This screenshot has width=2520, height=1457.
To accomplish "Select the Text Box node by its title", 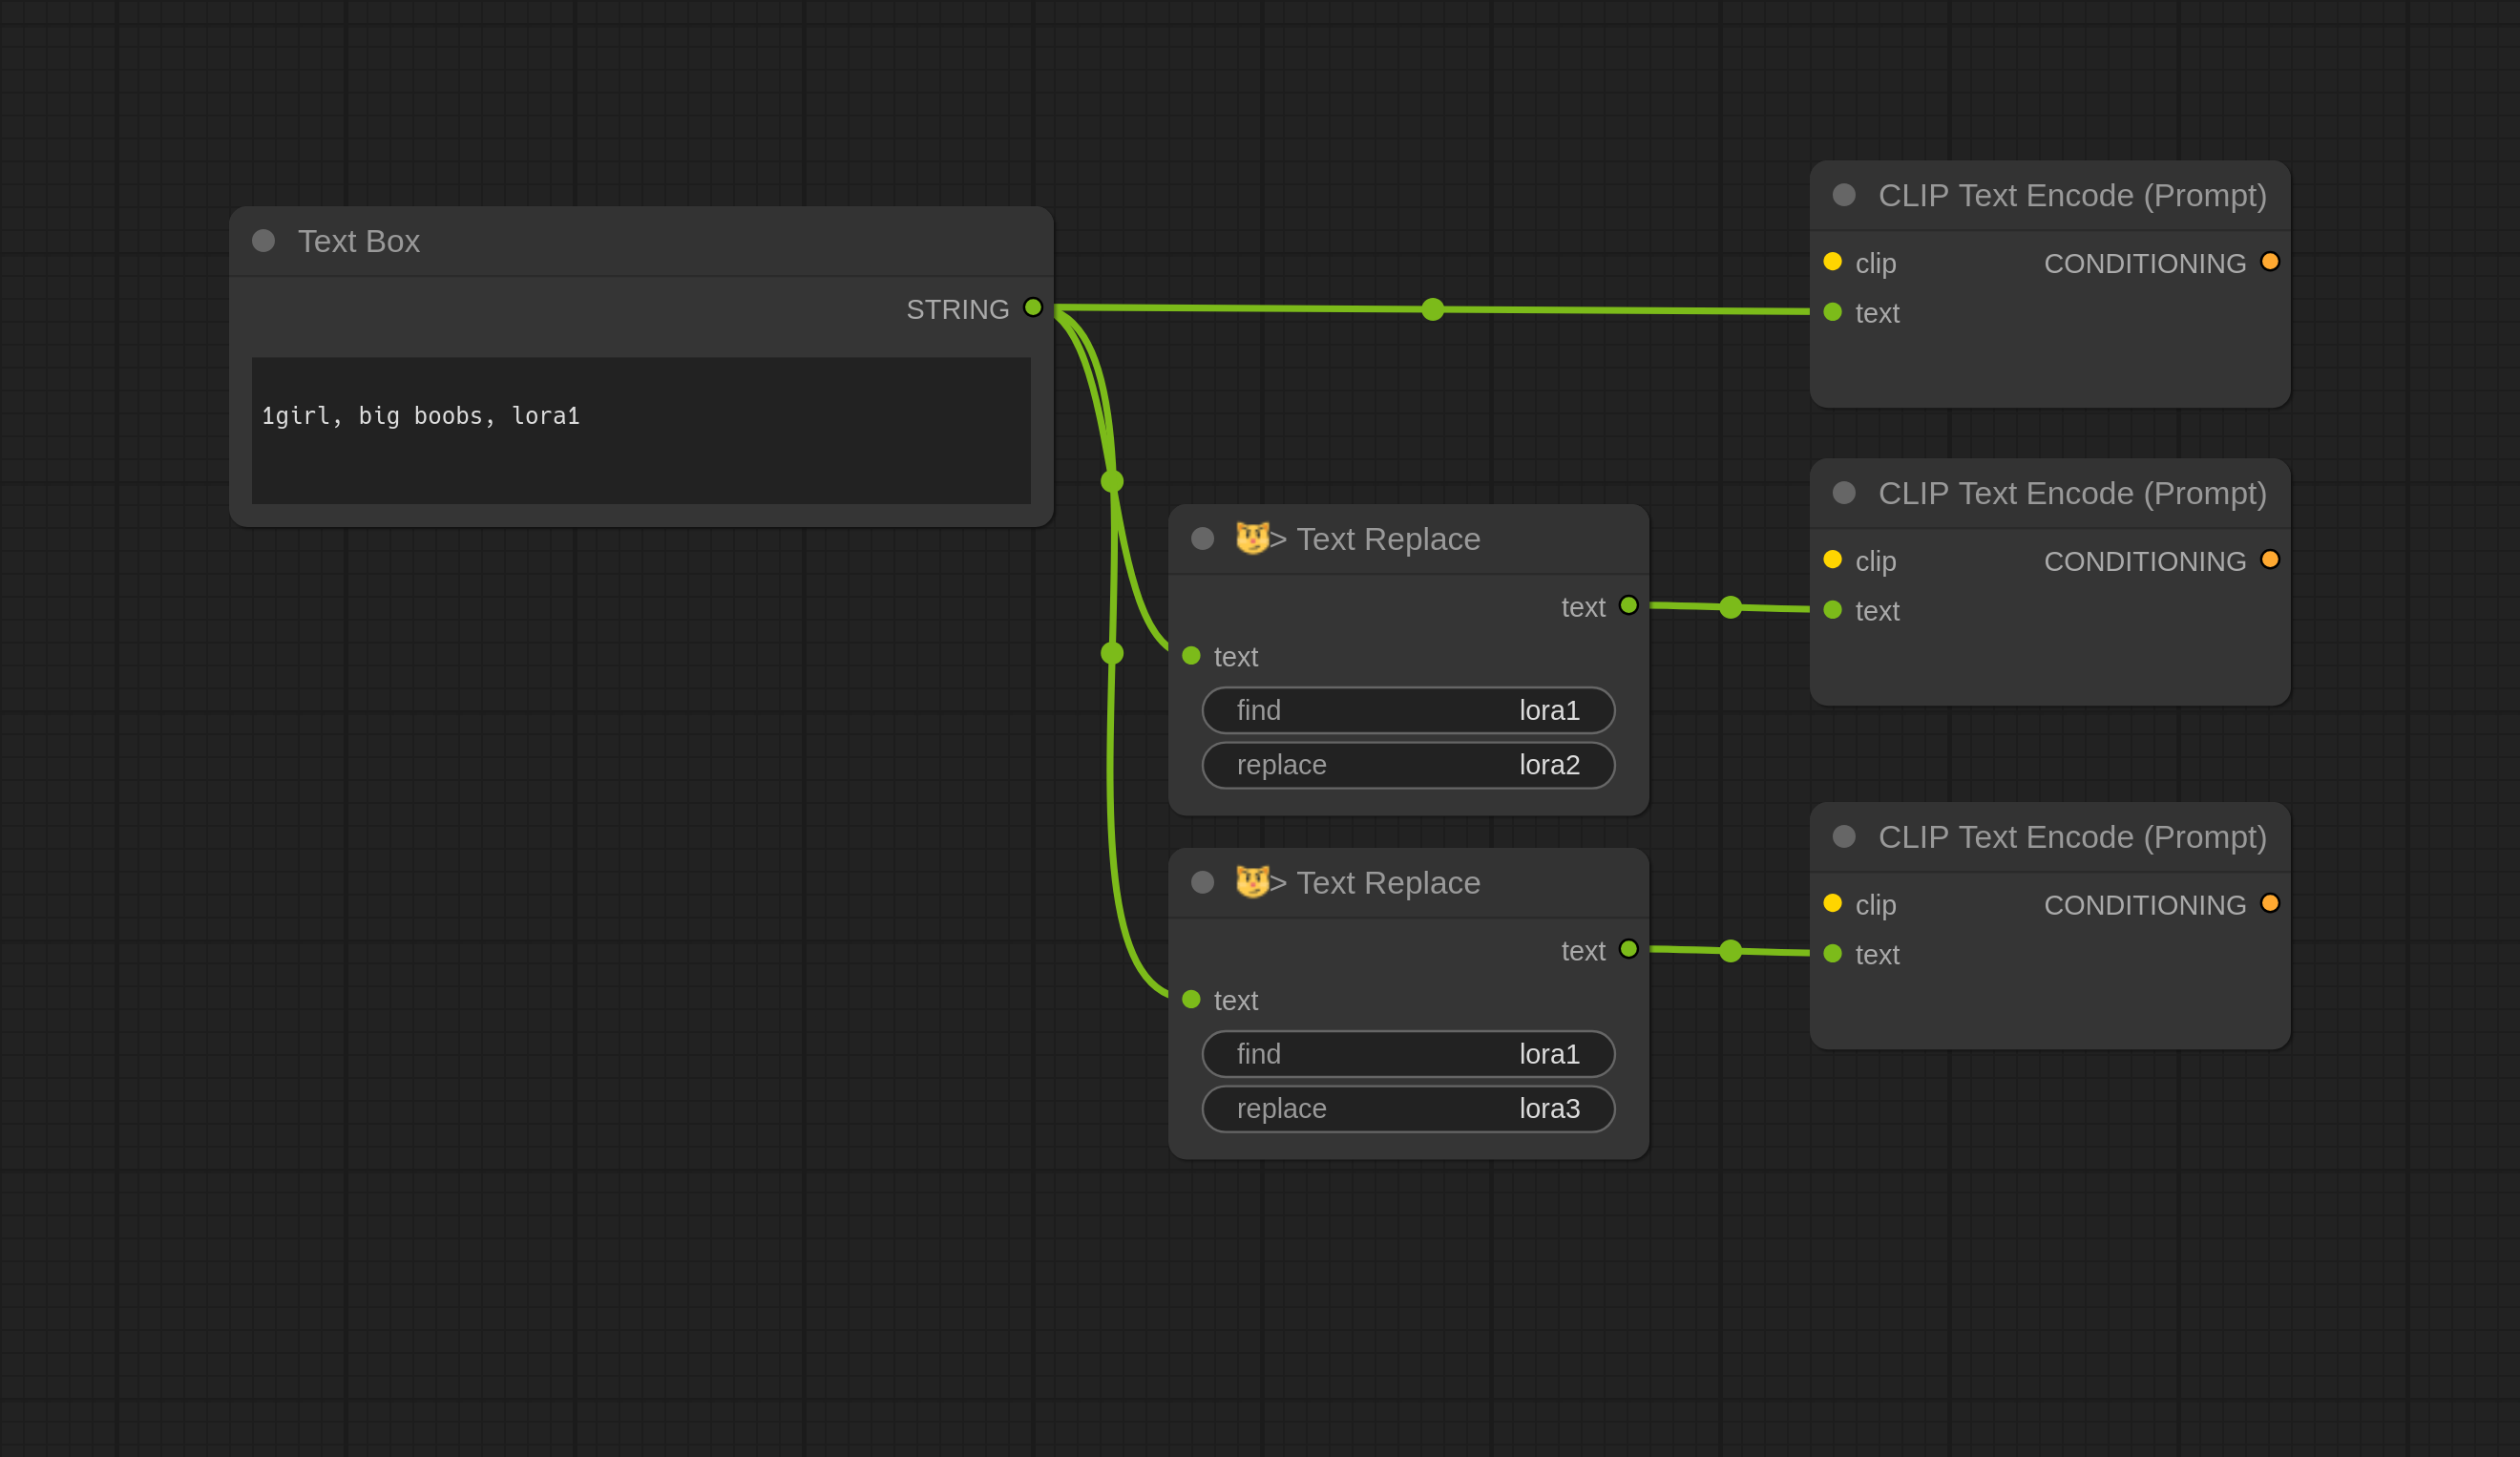I will 358,241.
